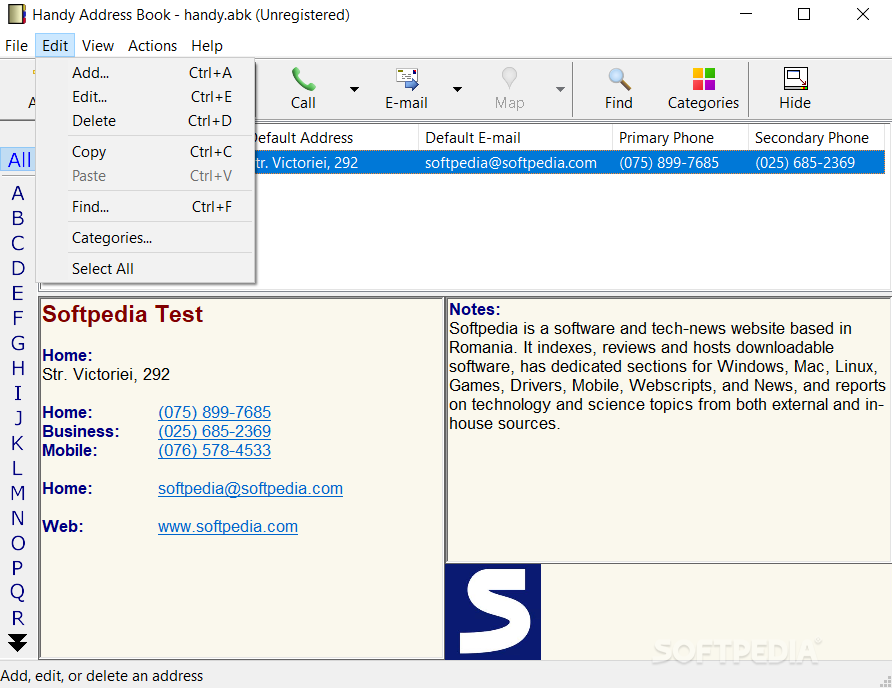Screen dimensions: 892x688
Task: Click the green Call phone icon
Action: [303, 79]
